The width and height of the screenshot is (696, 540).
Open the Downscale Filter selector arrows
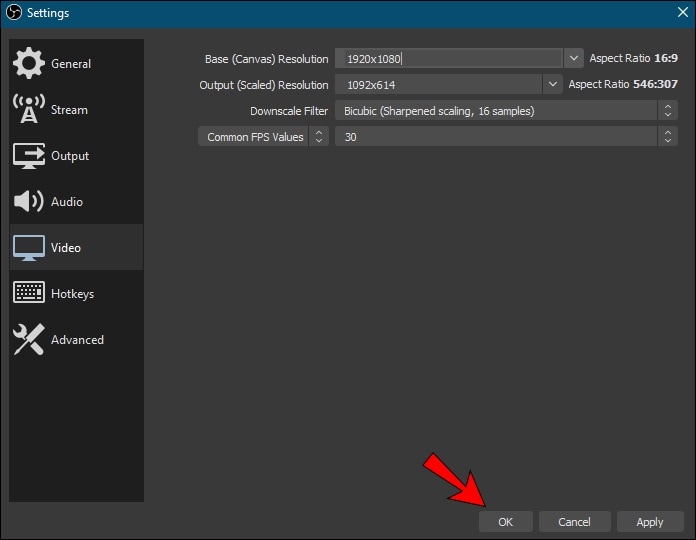(x=668, y=110)
